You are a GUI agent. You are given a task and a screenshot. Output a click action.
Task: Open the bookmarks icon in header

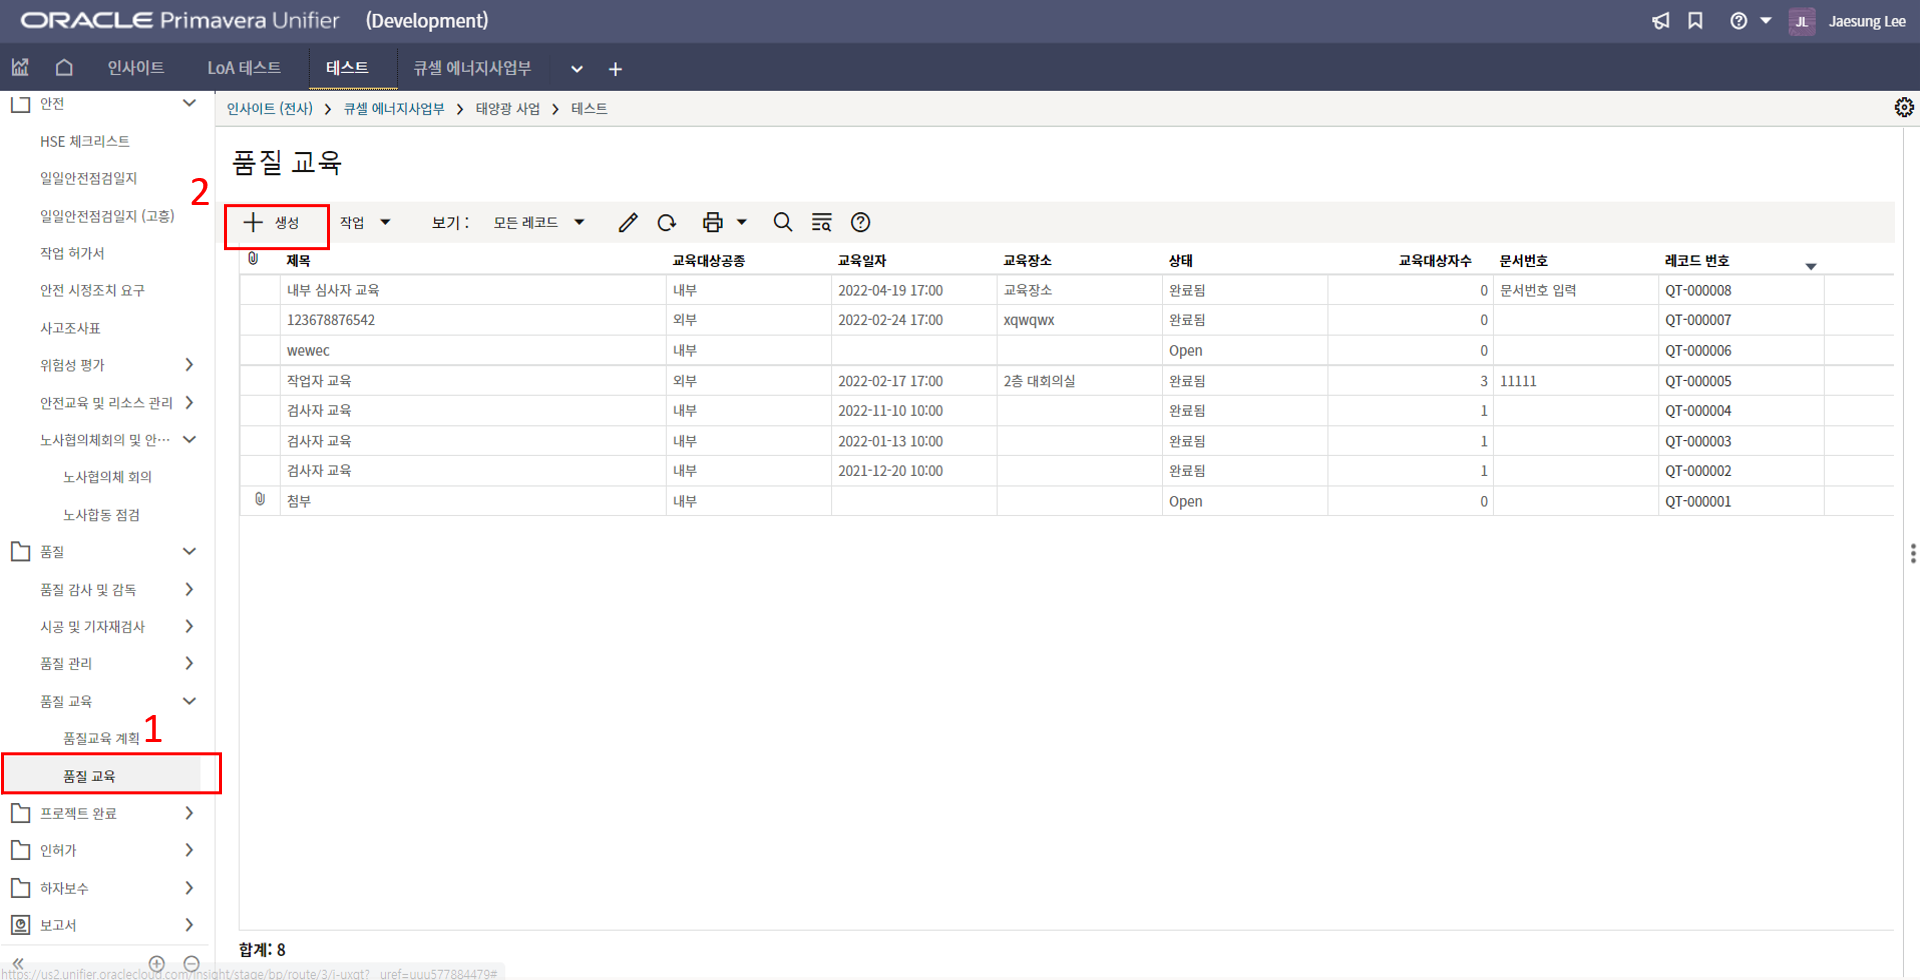click(1695, 21)
